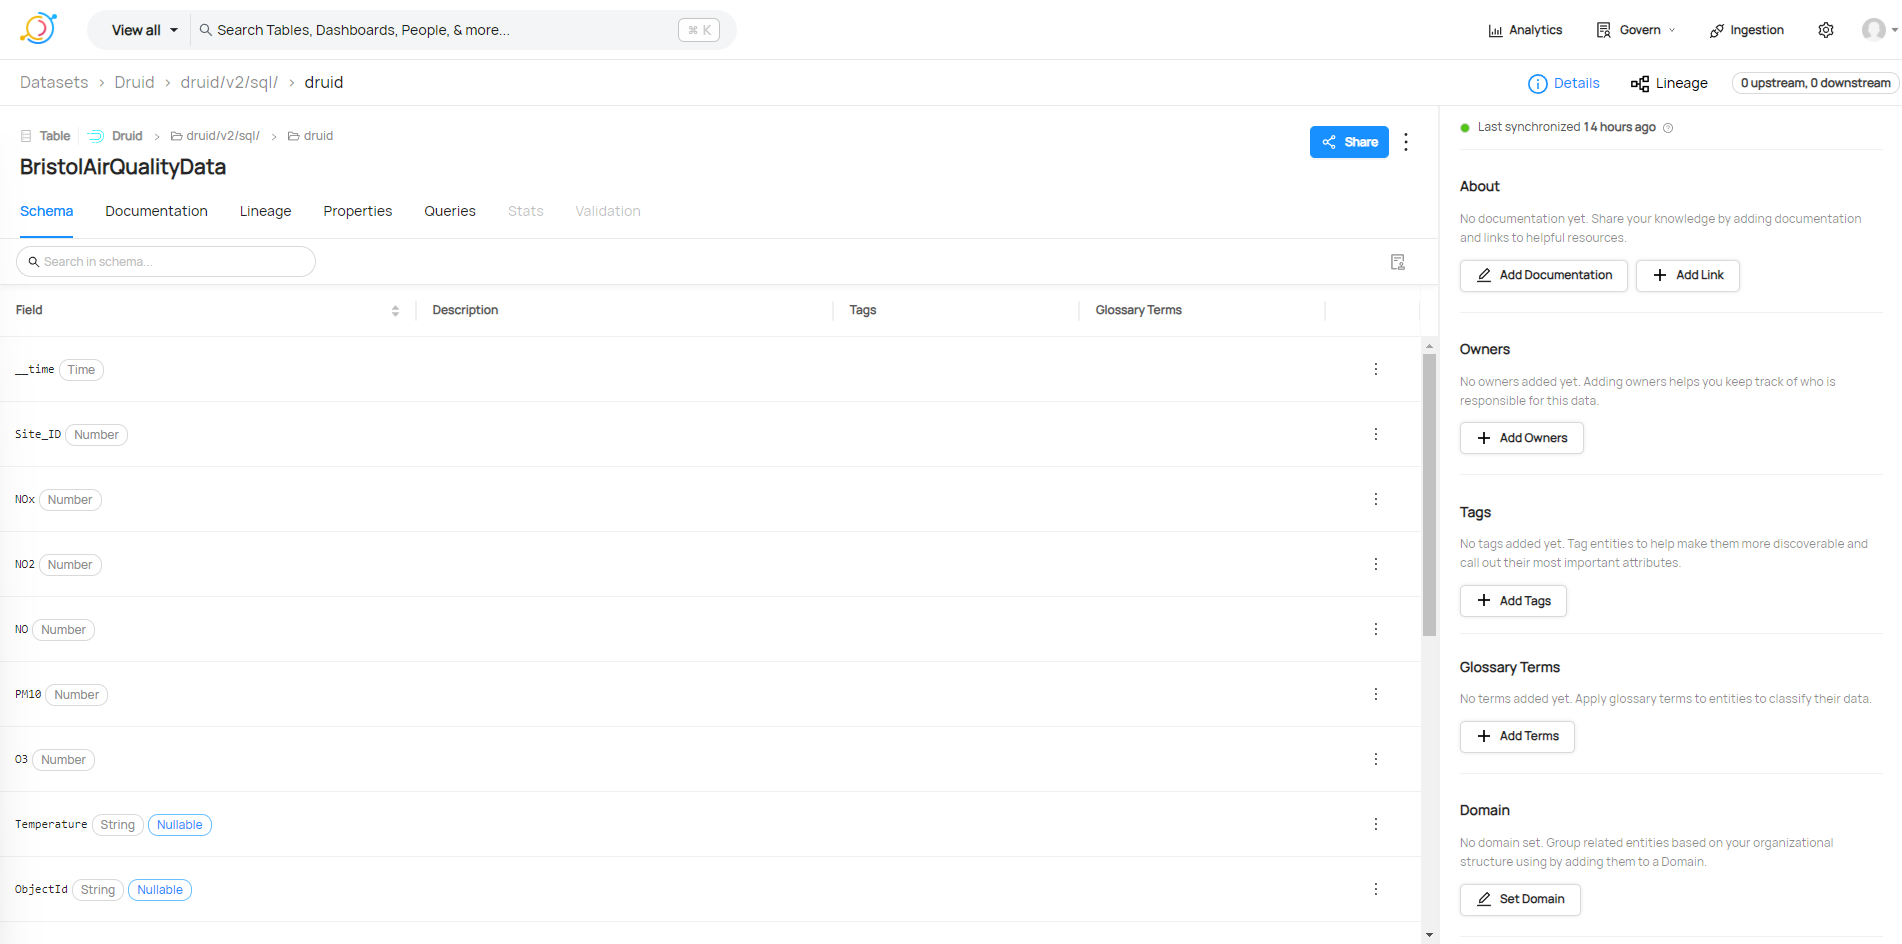This screenshot has height=944, width=1902.
Task: Click Set Domain button
Action: tap(1521, 899)
